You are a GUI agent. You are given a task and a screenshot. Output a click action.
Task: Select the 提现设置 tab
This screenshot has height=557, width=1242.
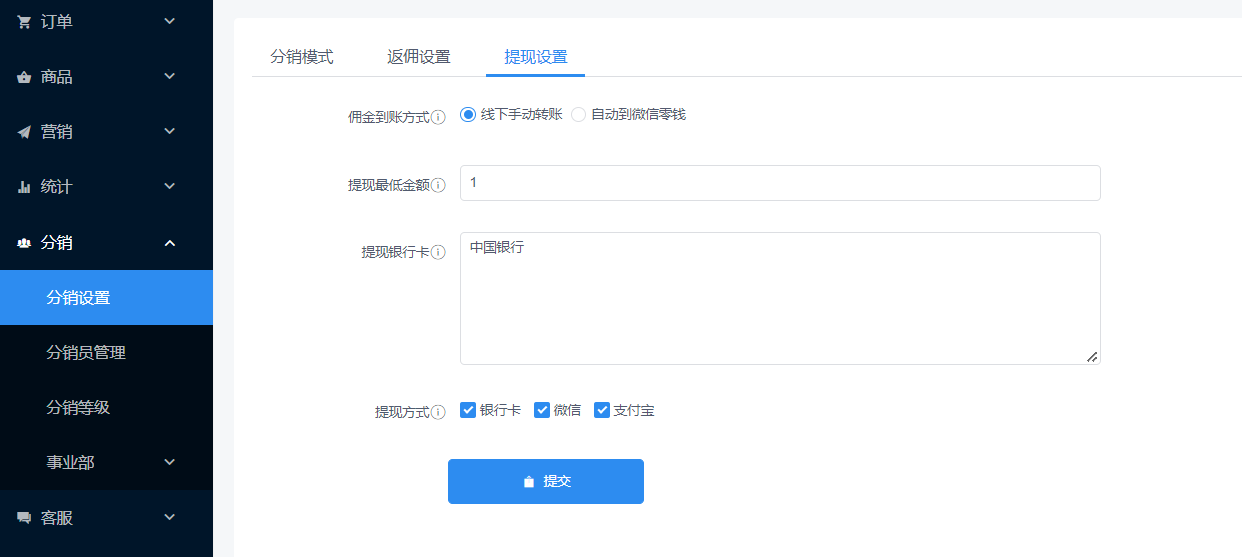(536, 57)
